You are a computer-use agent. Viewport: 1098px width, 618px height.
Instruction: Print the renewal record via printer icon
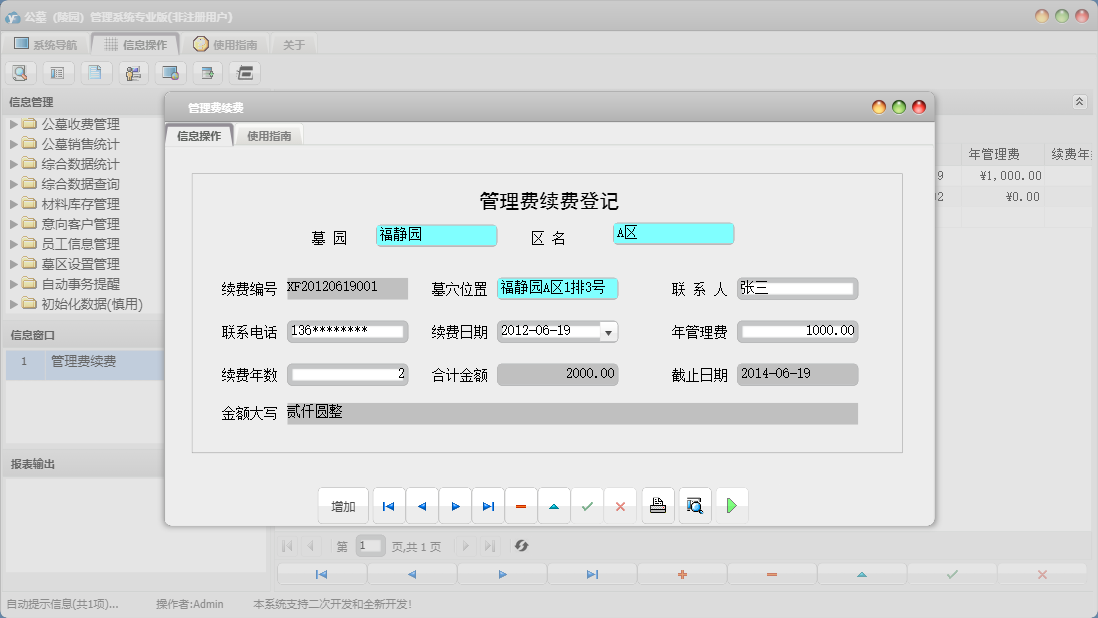click(x=658, y=505)
